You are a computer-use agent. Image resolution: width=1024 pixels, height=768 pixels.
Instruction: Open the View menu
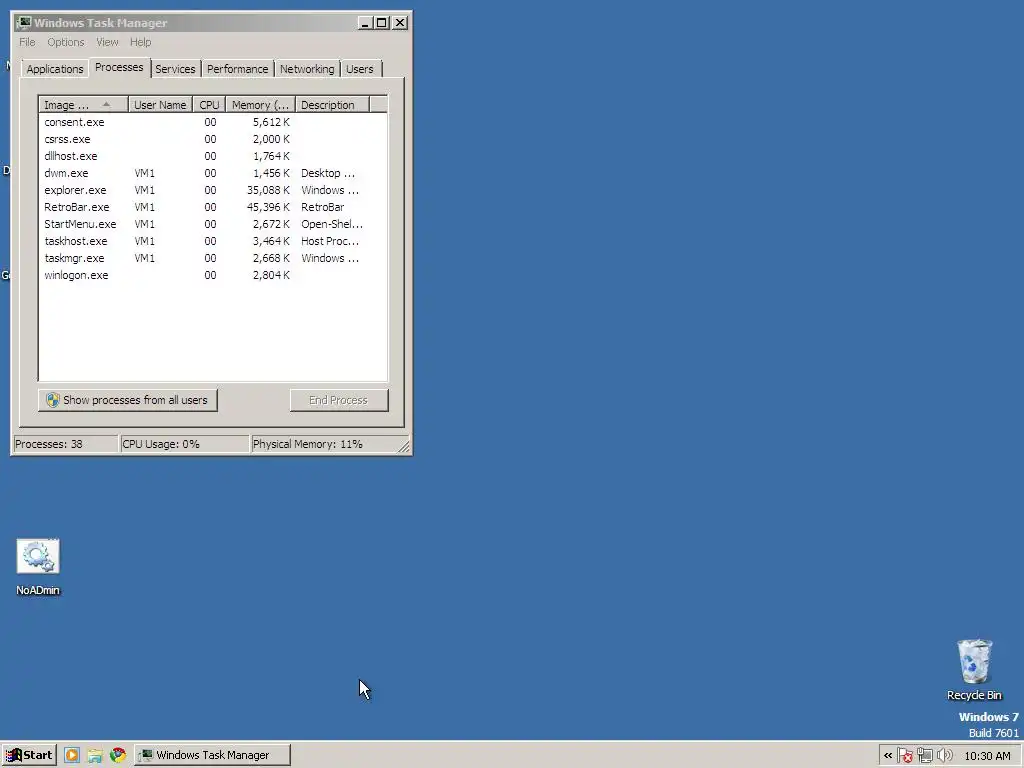pyautogui.click(x=107, y=42)
